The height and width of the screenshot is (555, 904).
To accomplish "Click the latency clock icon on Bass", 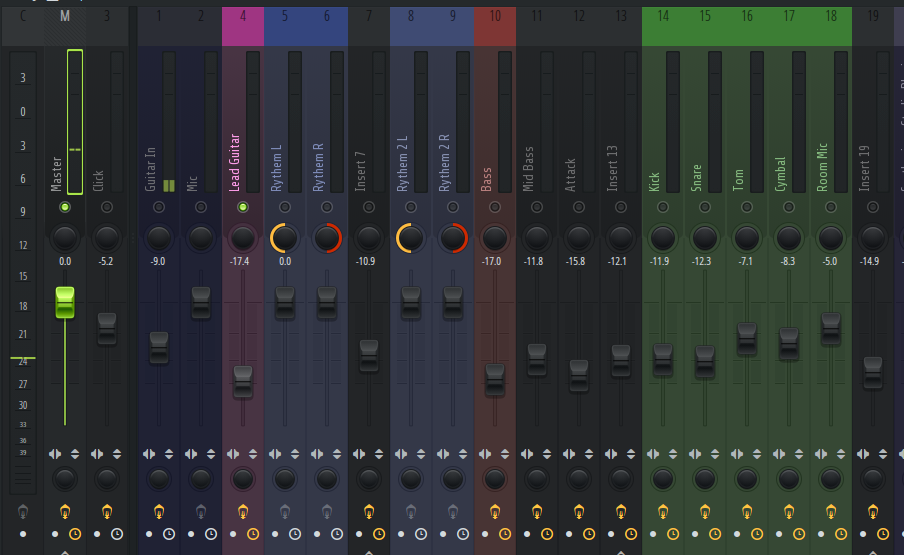I will coord(504,534).
